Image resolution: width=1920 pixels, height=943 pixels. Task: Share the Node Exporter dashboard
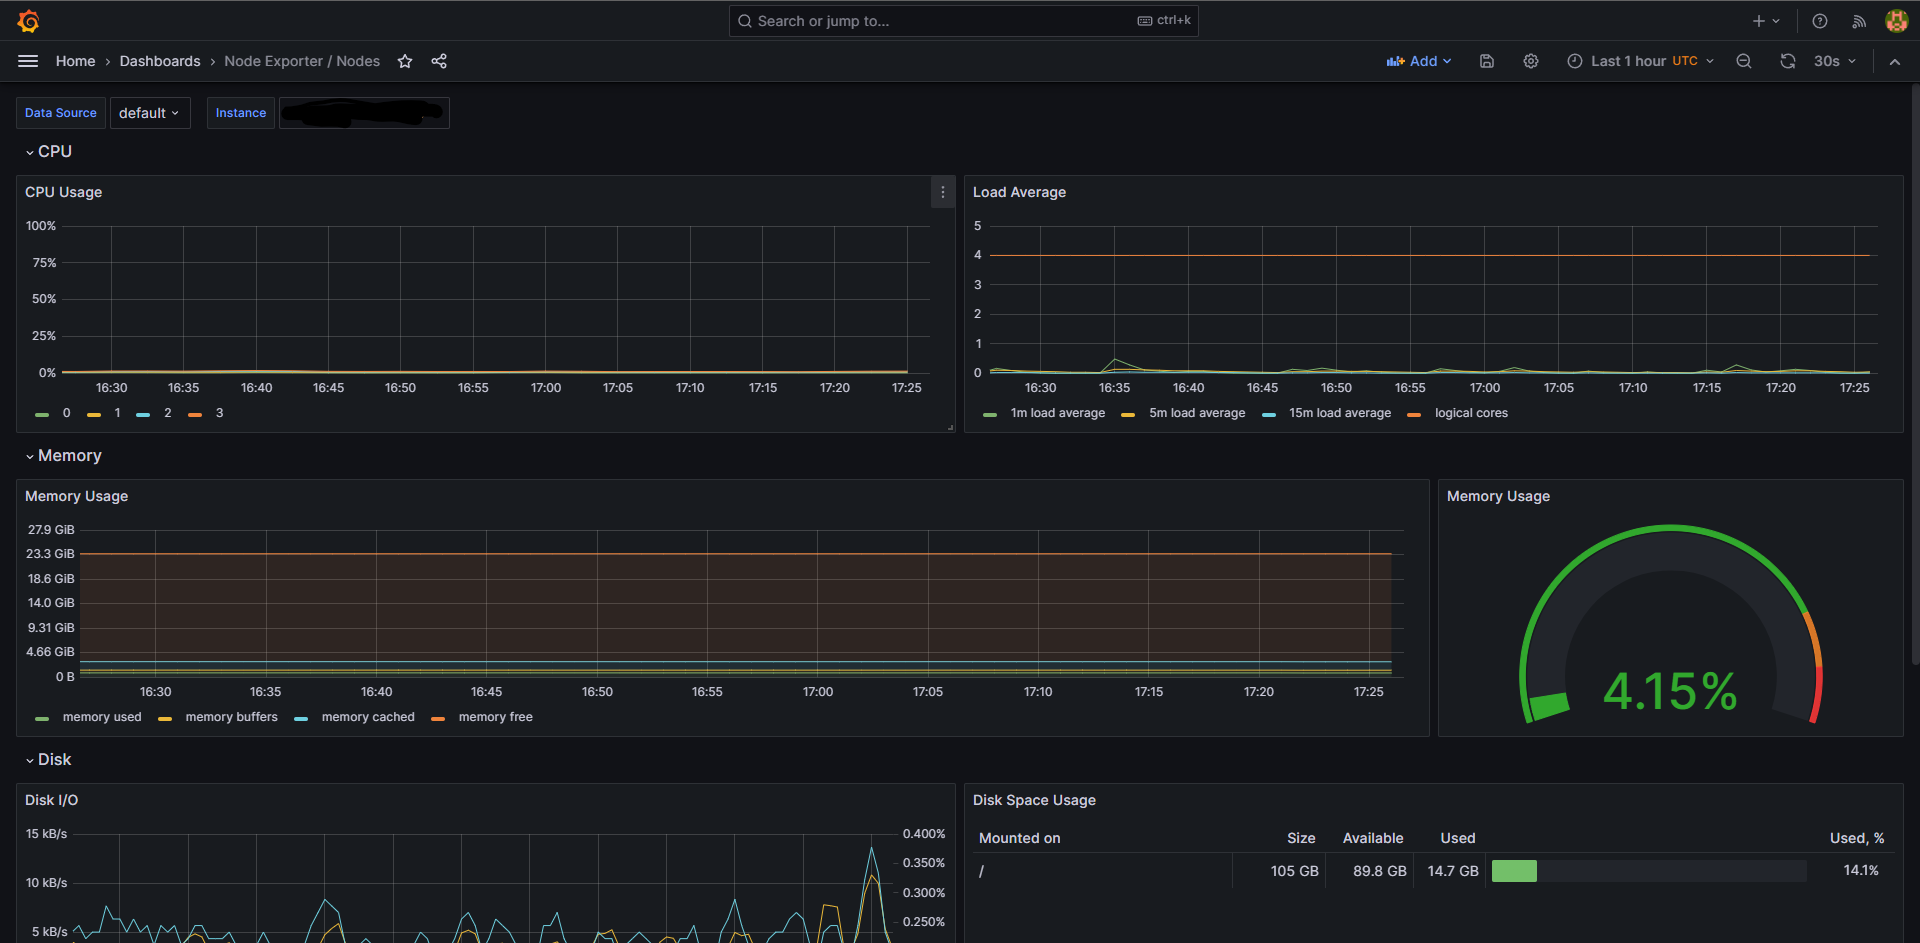(x=438, y=61)
